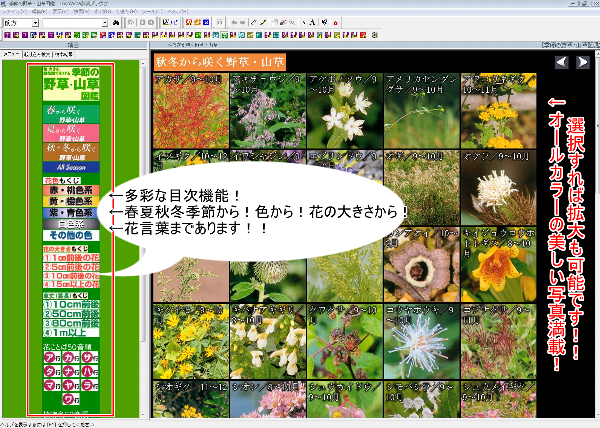Click the left menu panel vertical scrollbar
The image size is (600, 428).
pyautogui.click(x=143, y=238)
